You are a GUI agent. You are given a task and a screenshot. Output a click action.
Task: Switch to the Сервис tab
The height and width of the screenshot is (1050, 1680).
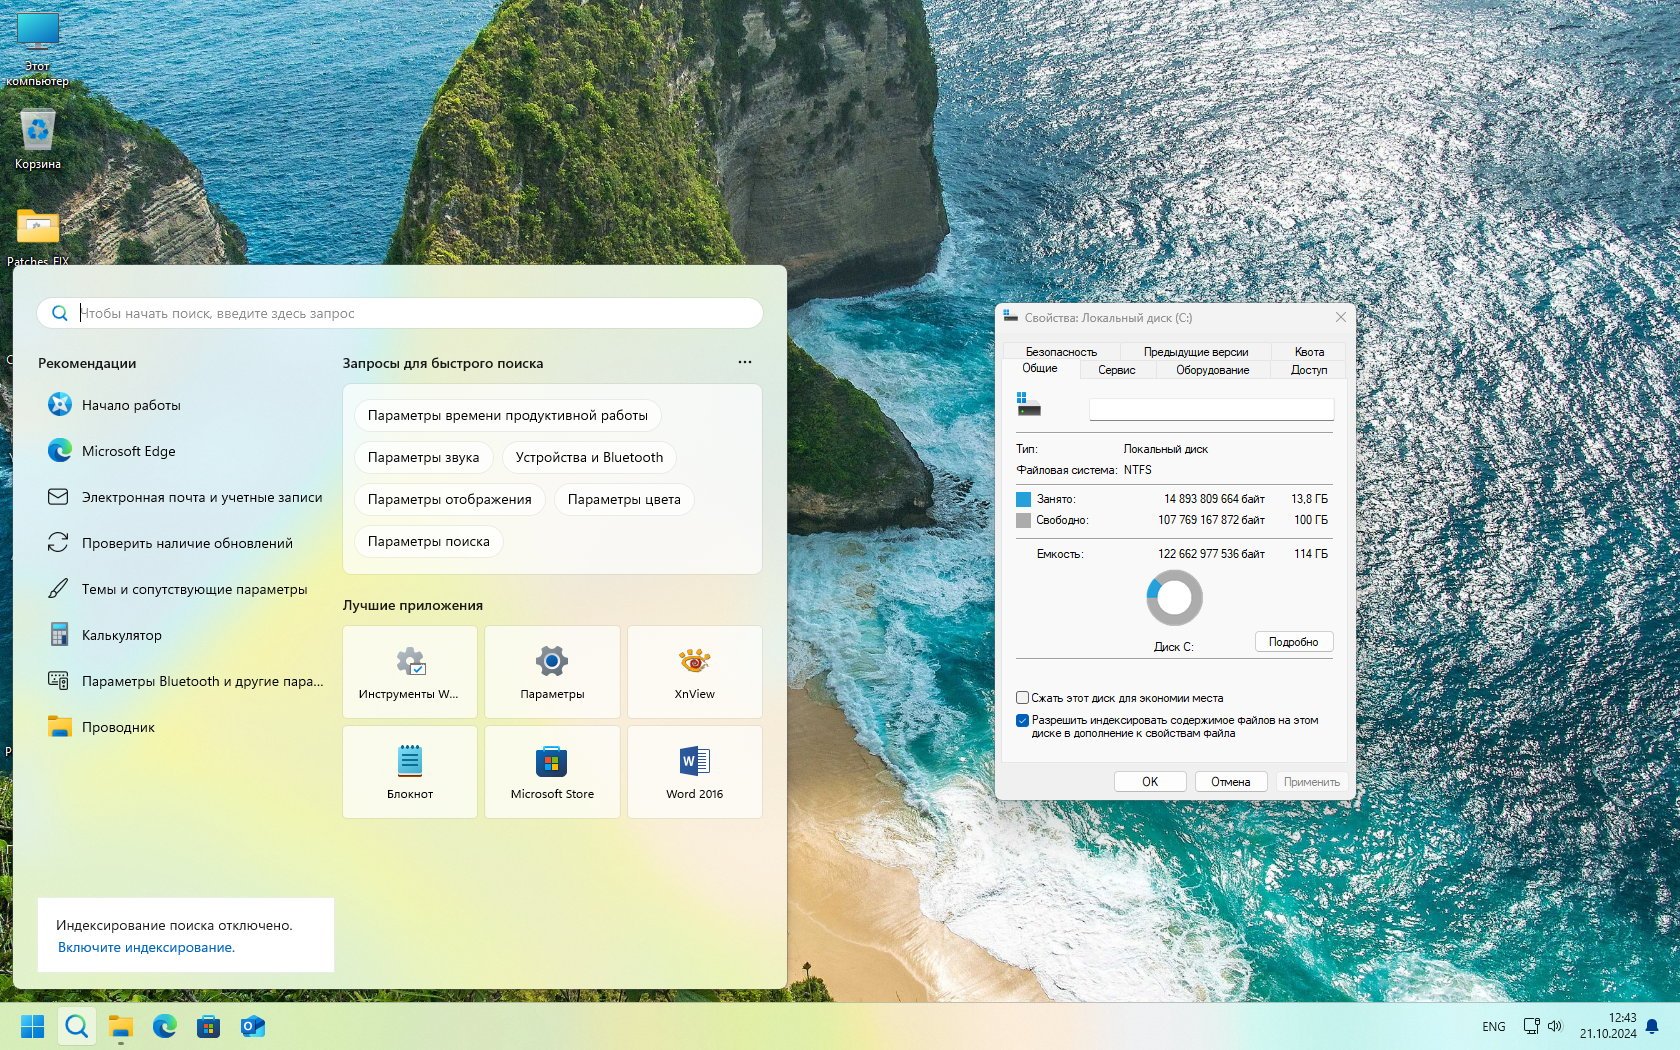1116,370
